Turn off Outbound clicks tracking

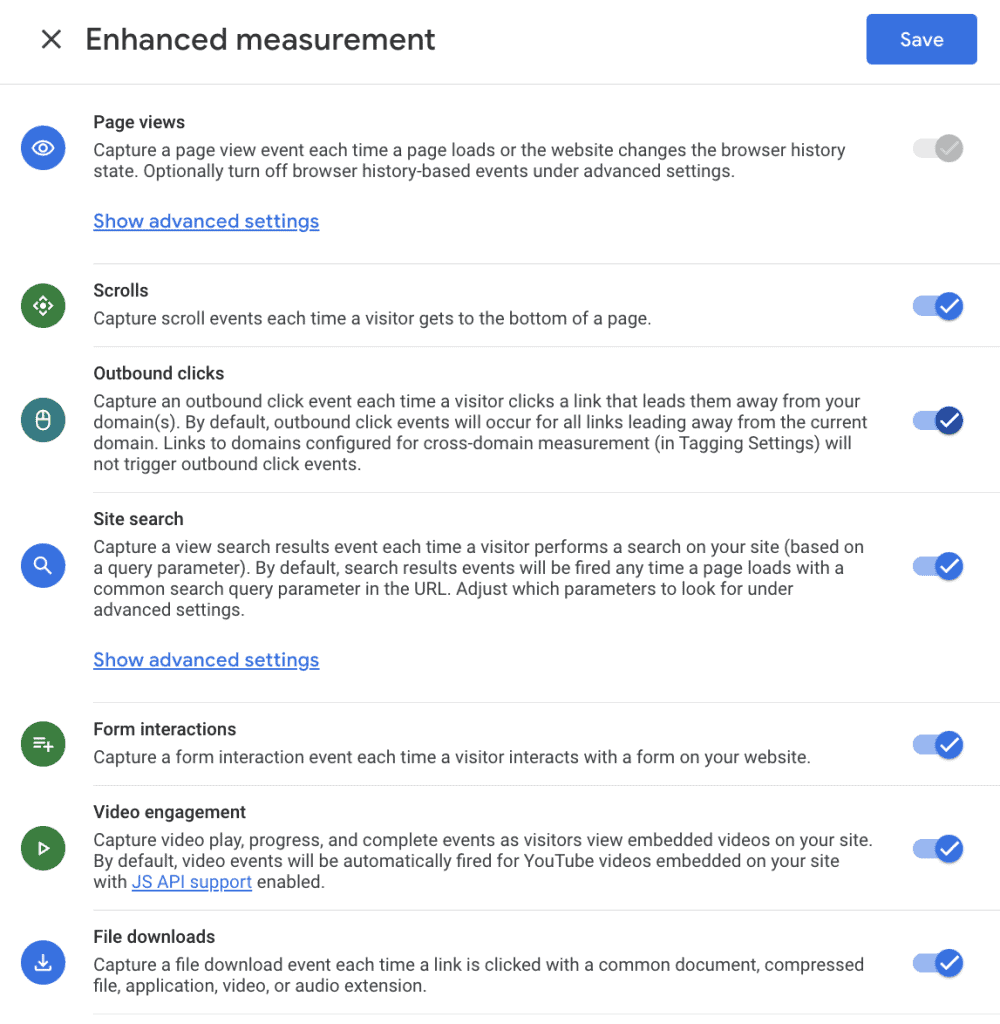938,420
